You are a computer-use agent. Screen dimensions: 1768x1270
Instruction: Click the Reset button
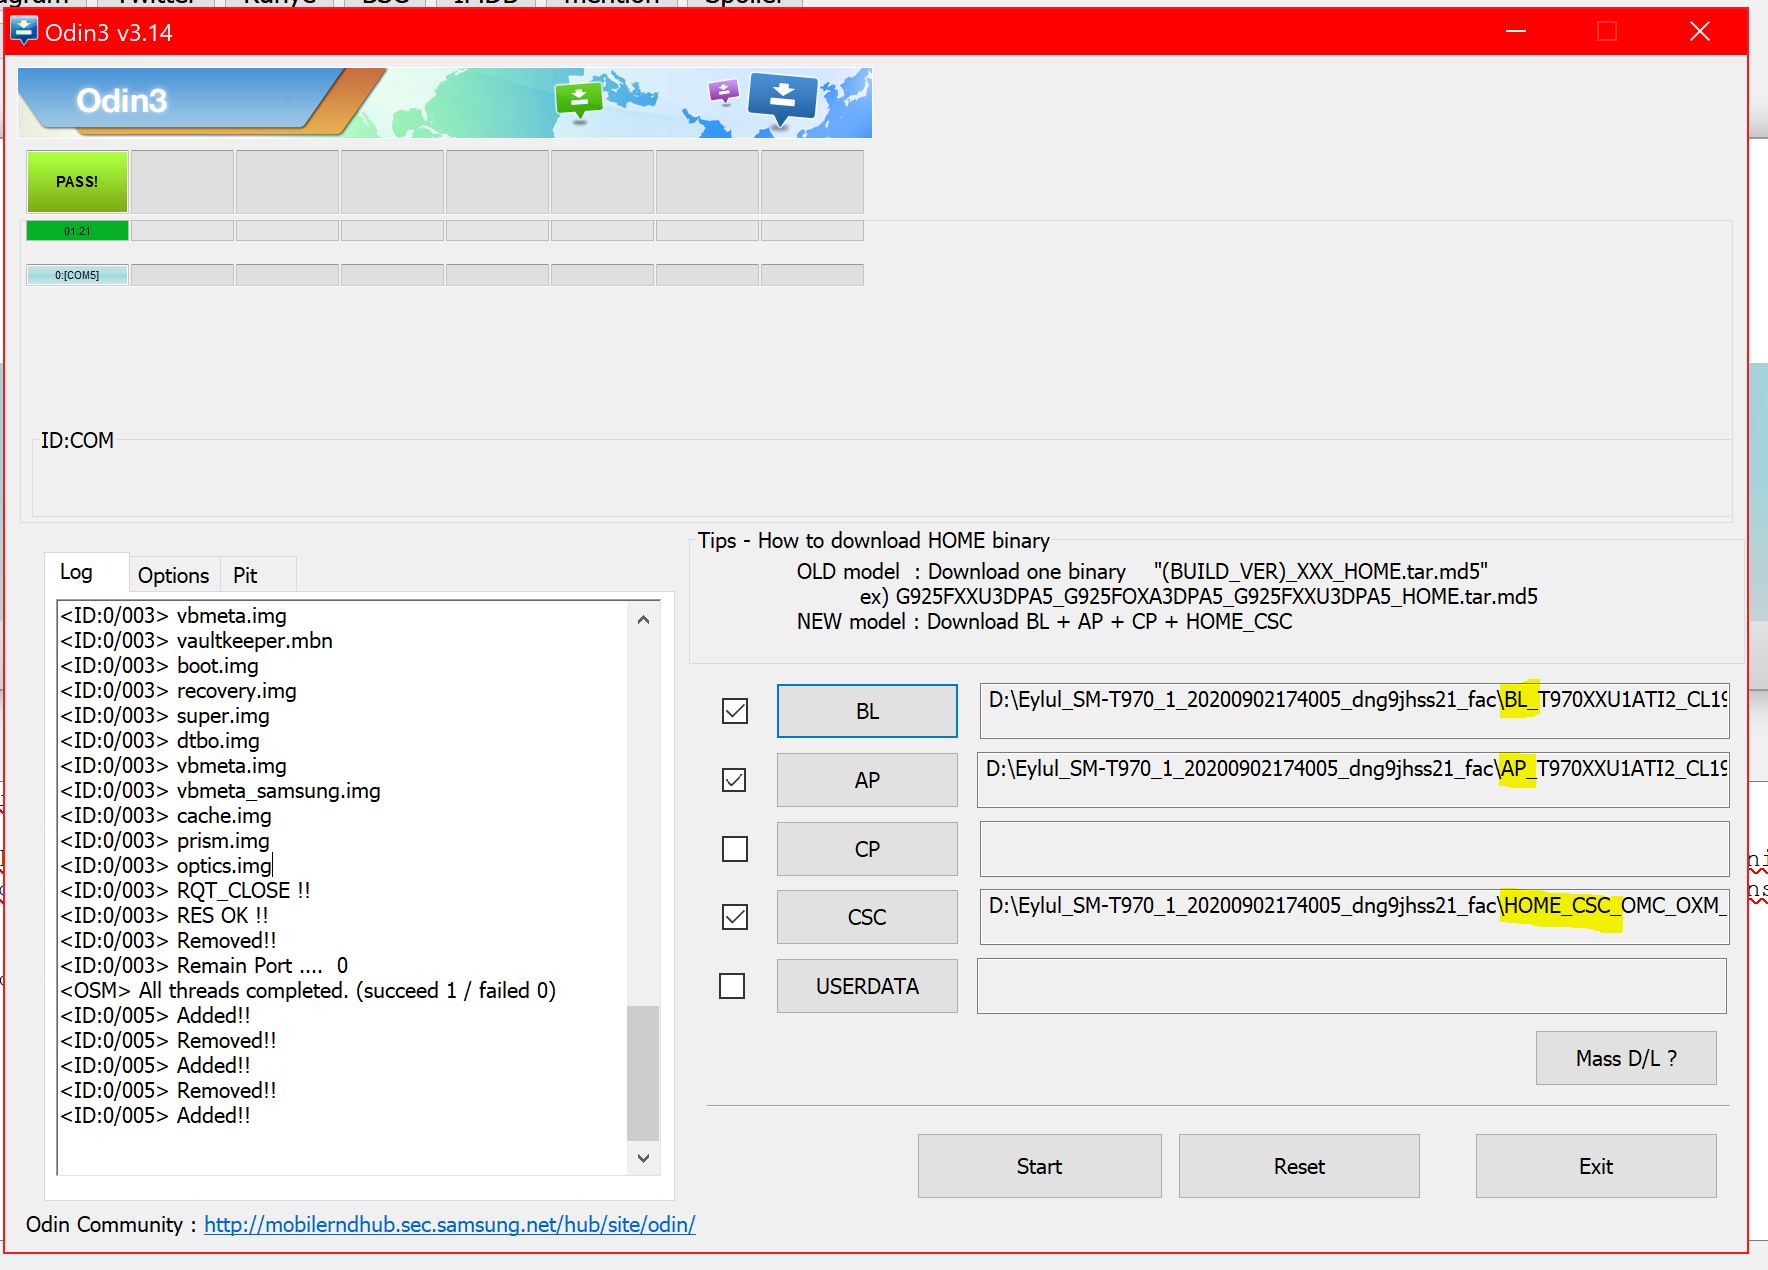pos(1299,1166)
